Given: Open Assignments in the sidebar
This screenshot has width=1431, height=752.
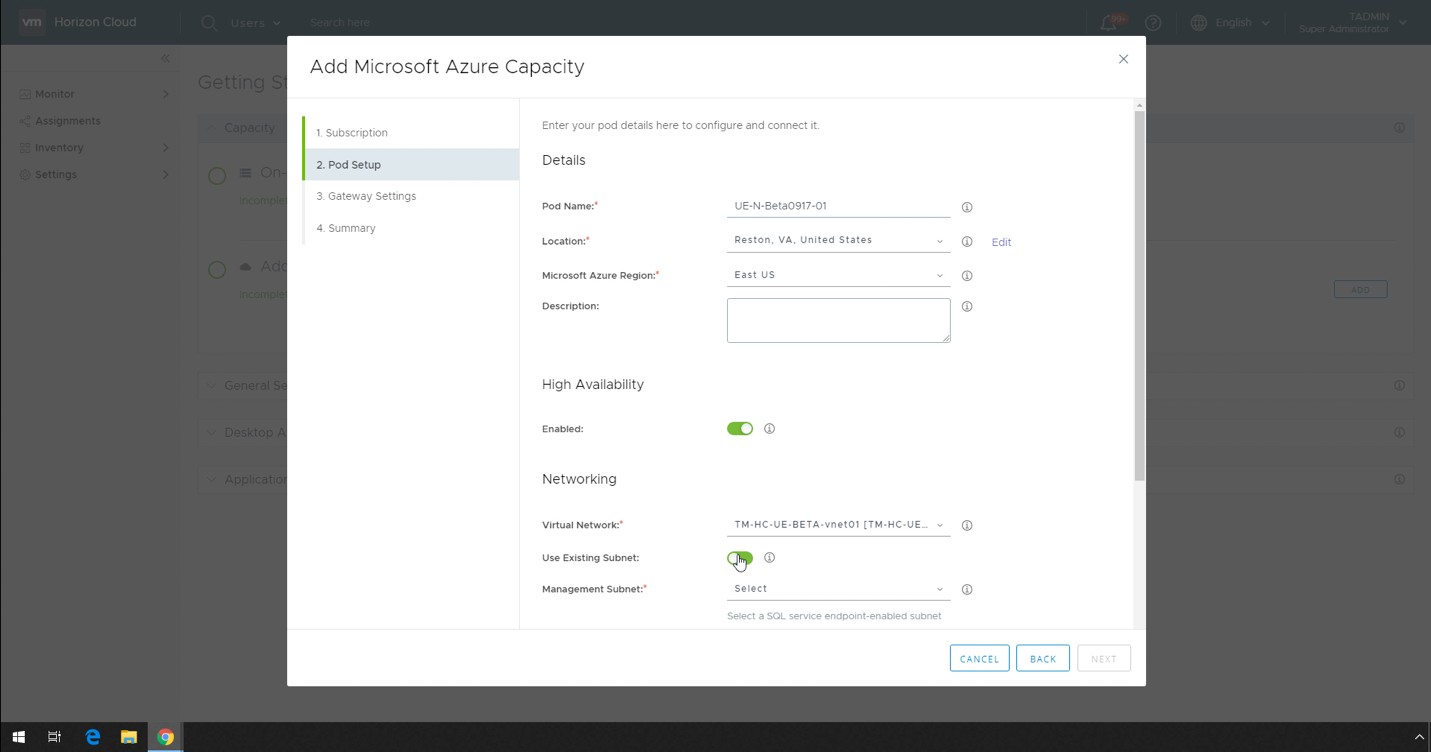Looking at the screenshot, I should [68, 121].
